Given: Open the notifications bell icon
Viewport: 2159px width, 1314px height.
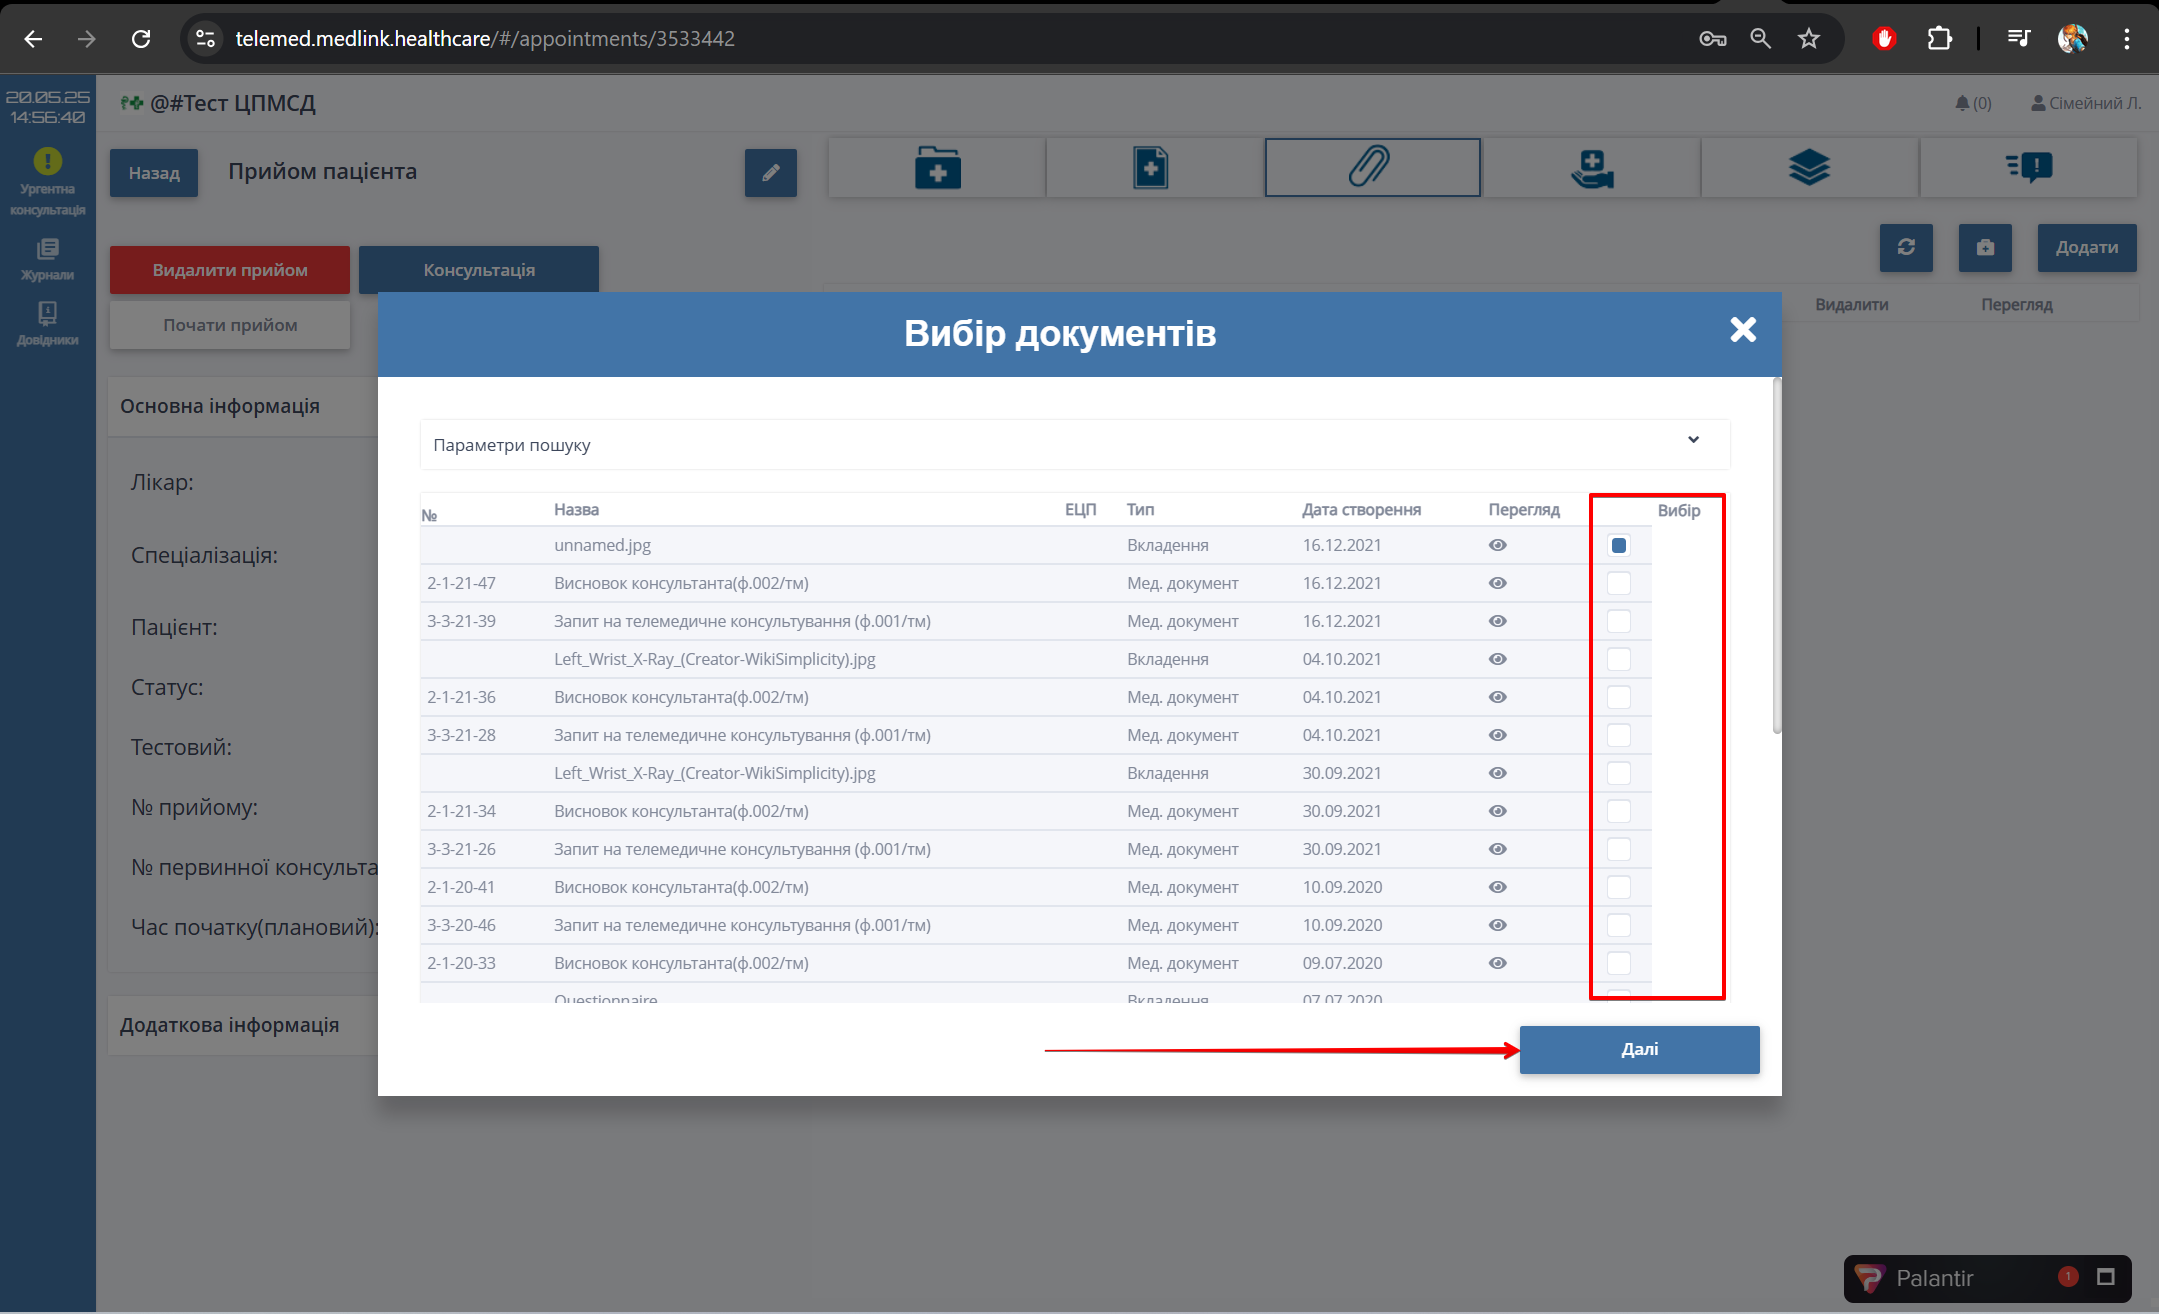Looking at the screenshot, I should point(1962,103).
